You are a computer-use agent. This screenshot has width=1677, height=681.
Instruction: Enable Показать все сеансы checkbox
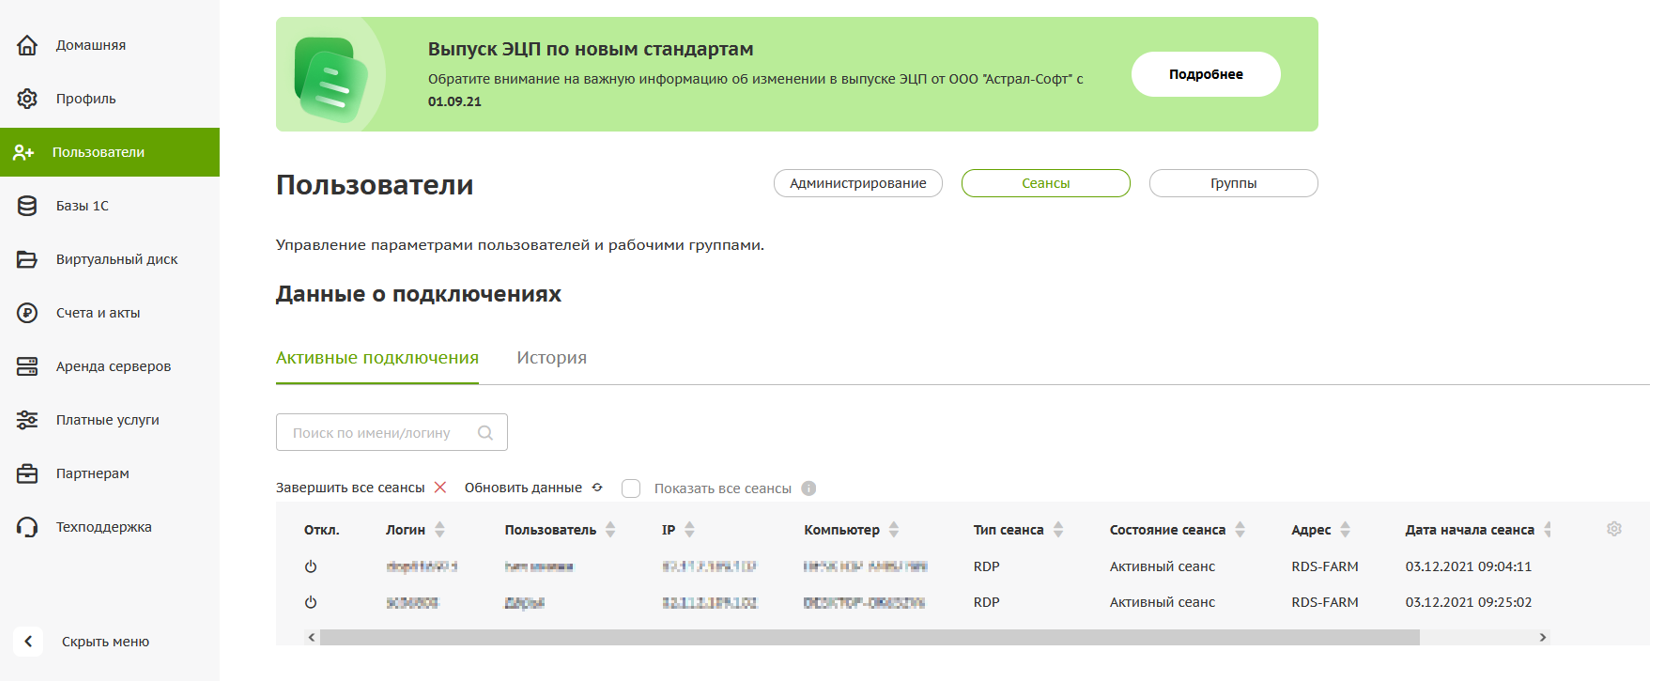(631, 488)
